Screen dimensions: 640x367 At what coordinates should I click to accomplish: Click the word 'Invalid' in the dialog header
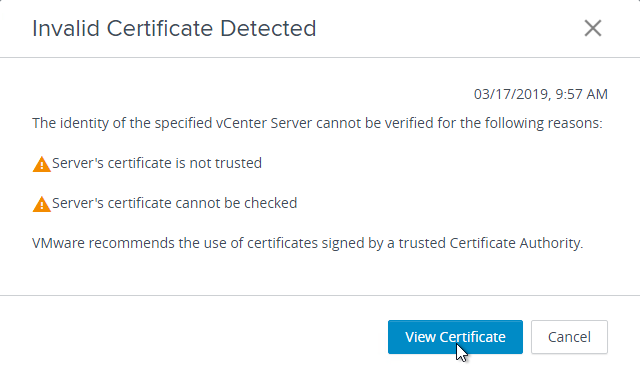66,29
